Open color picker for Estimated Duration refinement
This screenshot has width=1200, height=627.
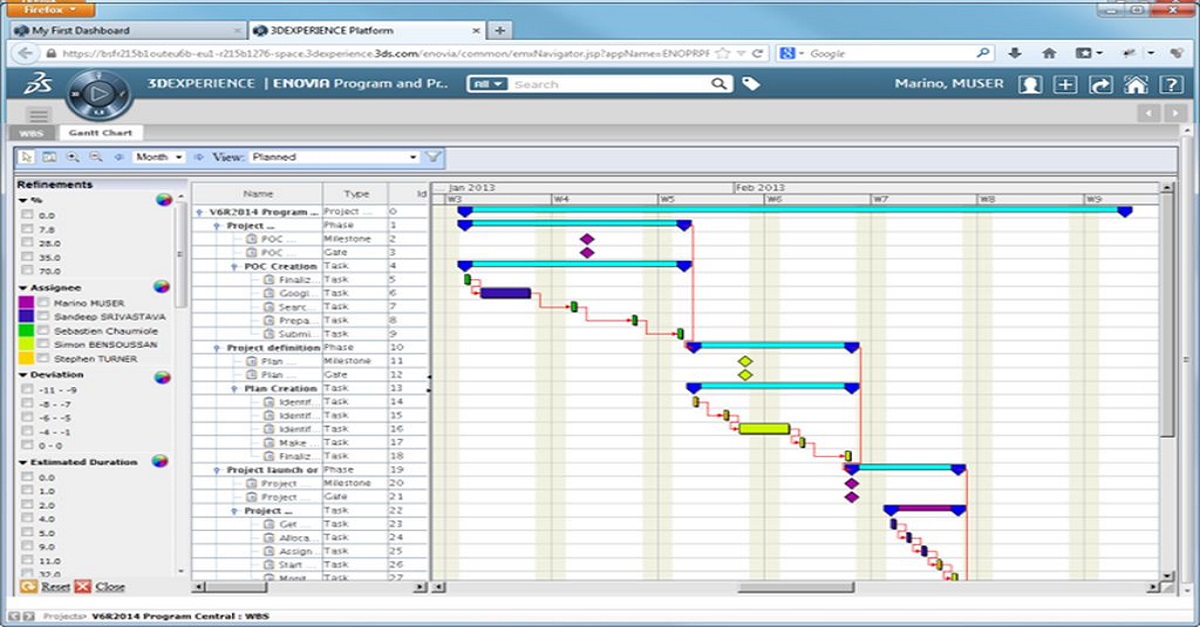tap(158, 462)
